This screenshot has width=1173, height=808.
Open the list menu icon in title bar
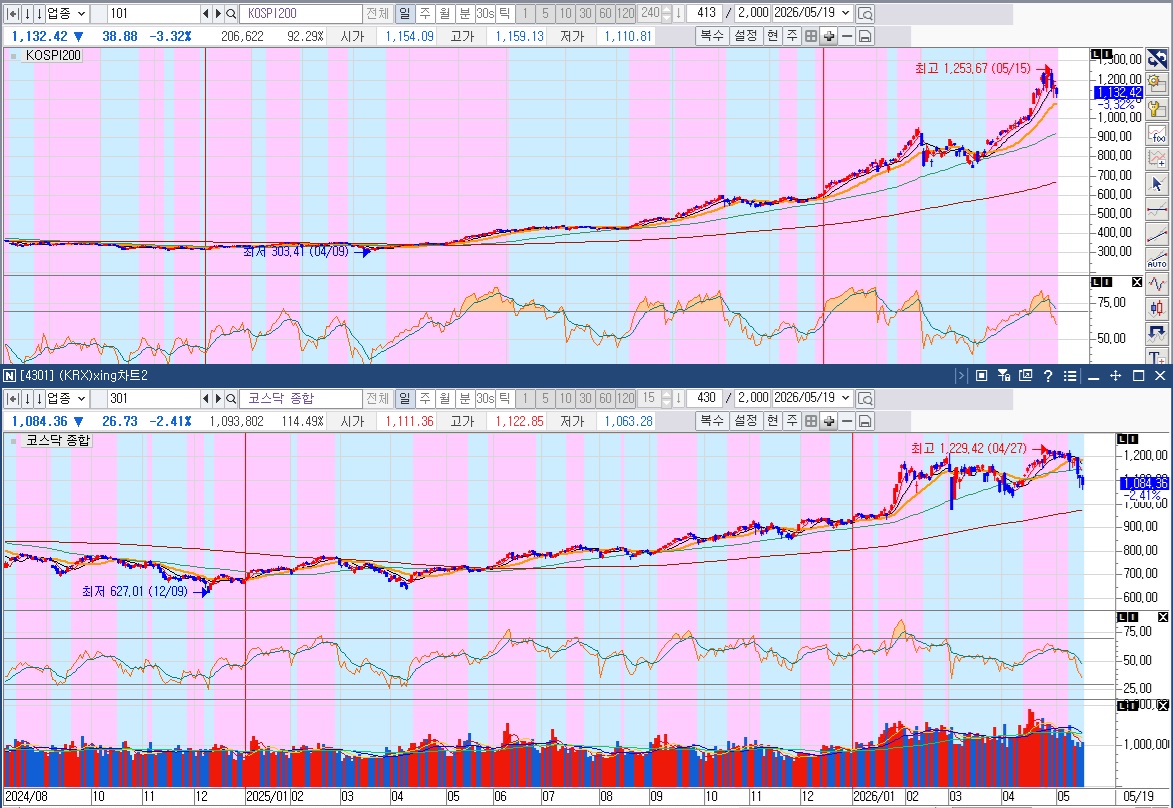pos(1071,376)
